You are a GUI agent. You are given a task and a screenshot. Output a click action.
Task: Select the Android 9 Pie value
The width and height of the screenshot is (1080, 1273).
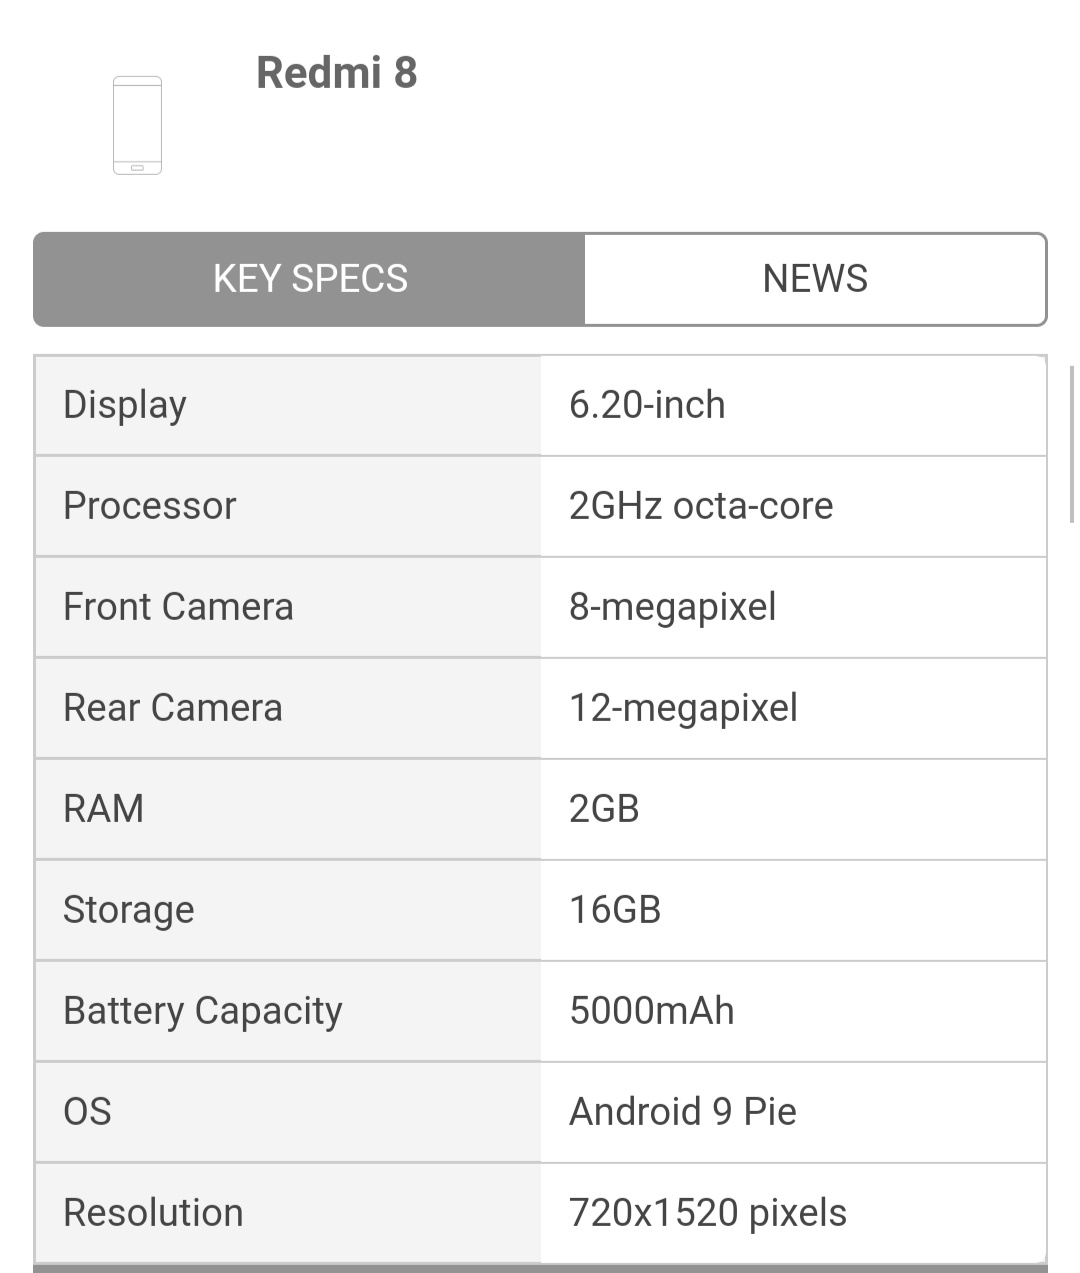point(683,1112)
